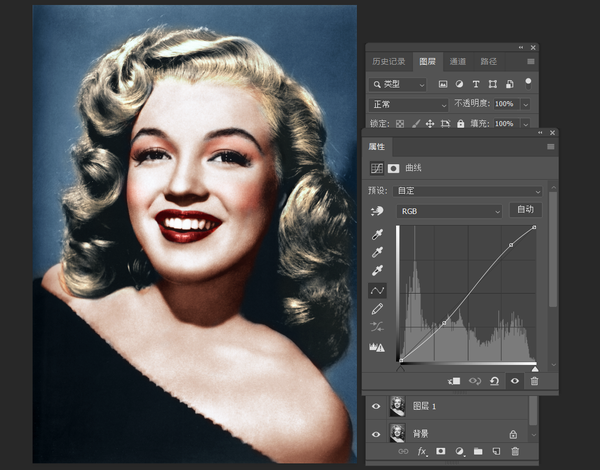
Task: Filter layers by pixel layers icon
Action: point(443,85)
